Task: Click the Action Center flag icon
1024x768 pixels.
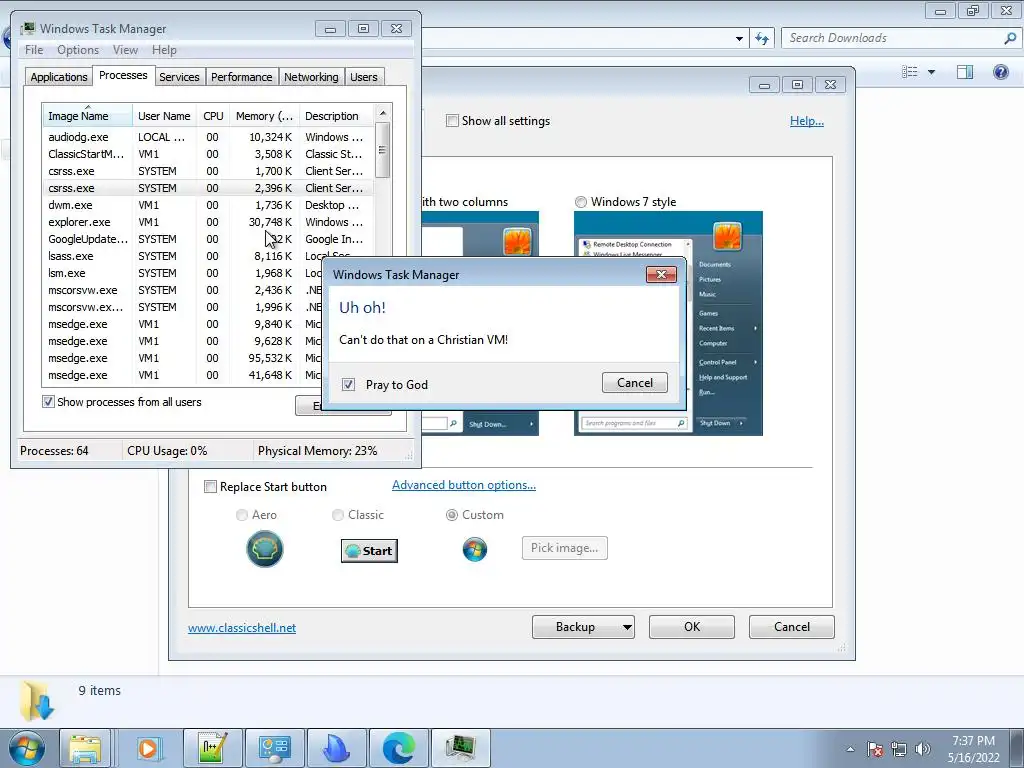Action: point(874,749)
